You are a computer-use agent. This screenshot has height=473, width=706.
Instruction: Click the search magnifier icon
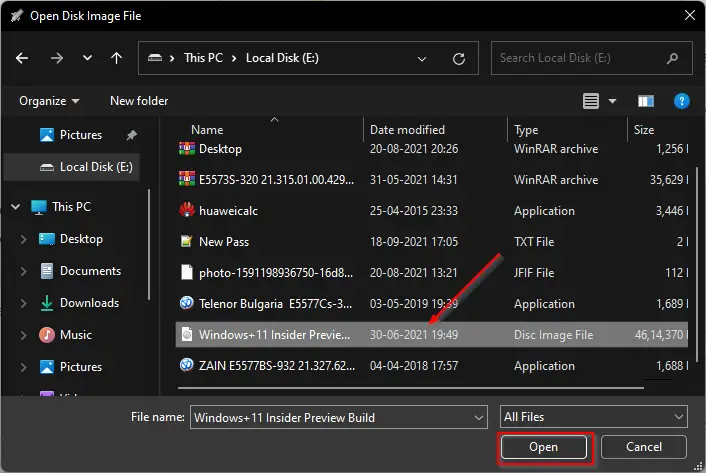click(673, 58)
